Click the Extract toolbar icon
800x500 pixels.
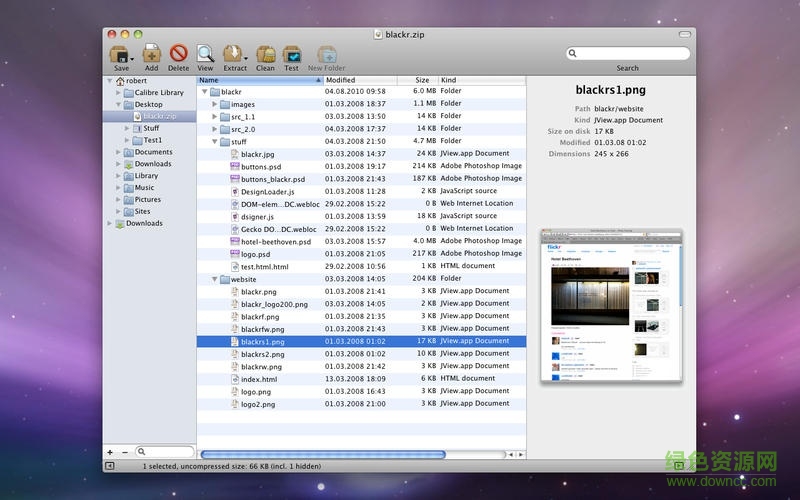tap(234, 54)
